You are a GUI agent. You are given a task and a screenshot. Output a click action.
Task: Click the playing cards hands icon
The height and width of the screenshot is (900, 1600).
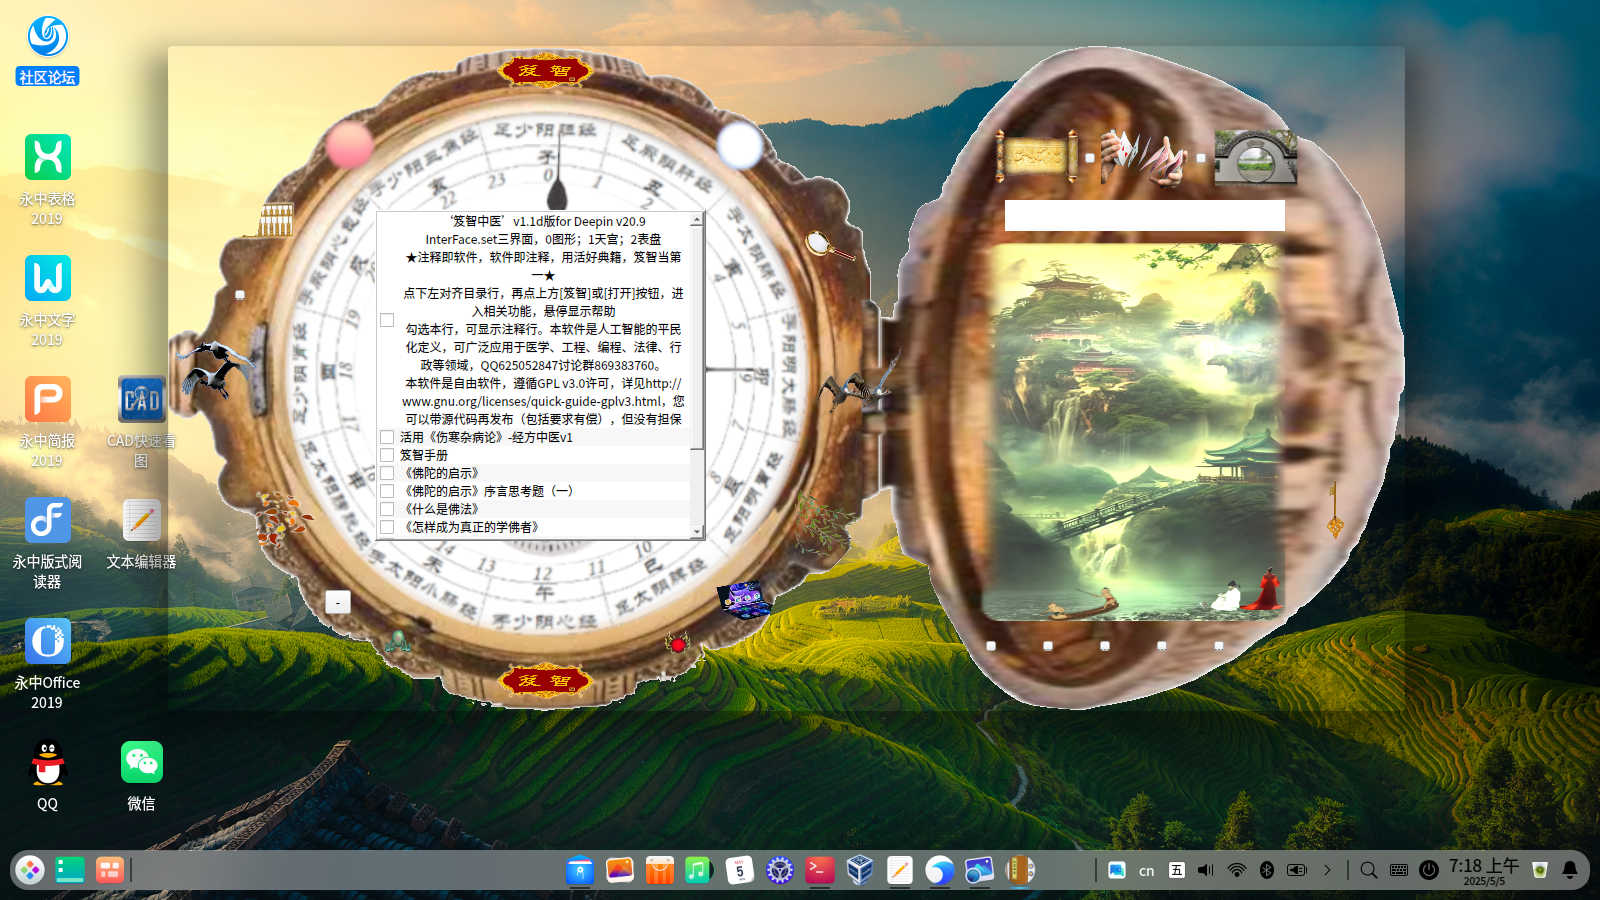click(x=1145, y=158)
